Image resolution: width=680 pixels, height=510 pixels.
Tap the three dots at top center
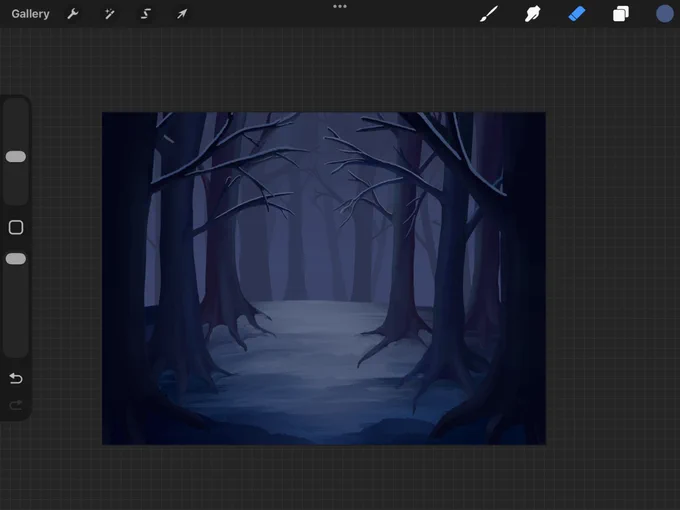[340, 7]
